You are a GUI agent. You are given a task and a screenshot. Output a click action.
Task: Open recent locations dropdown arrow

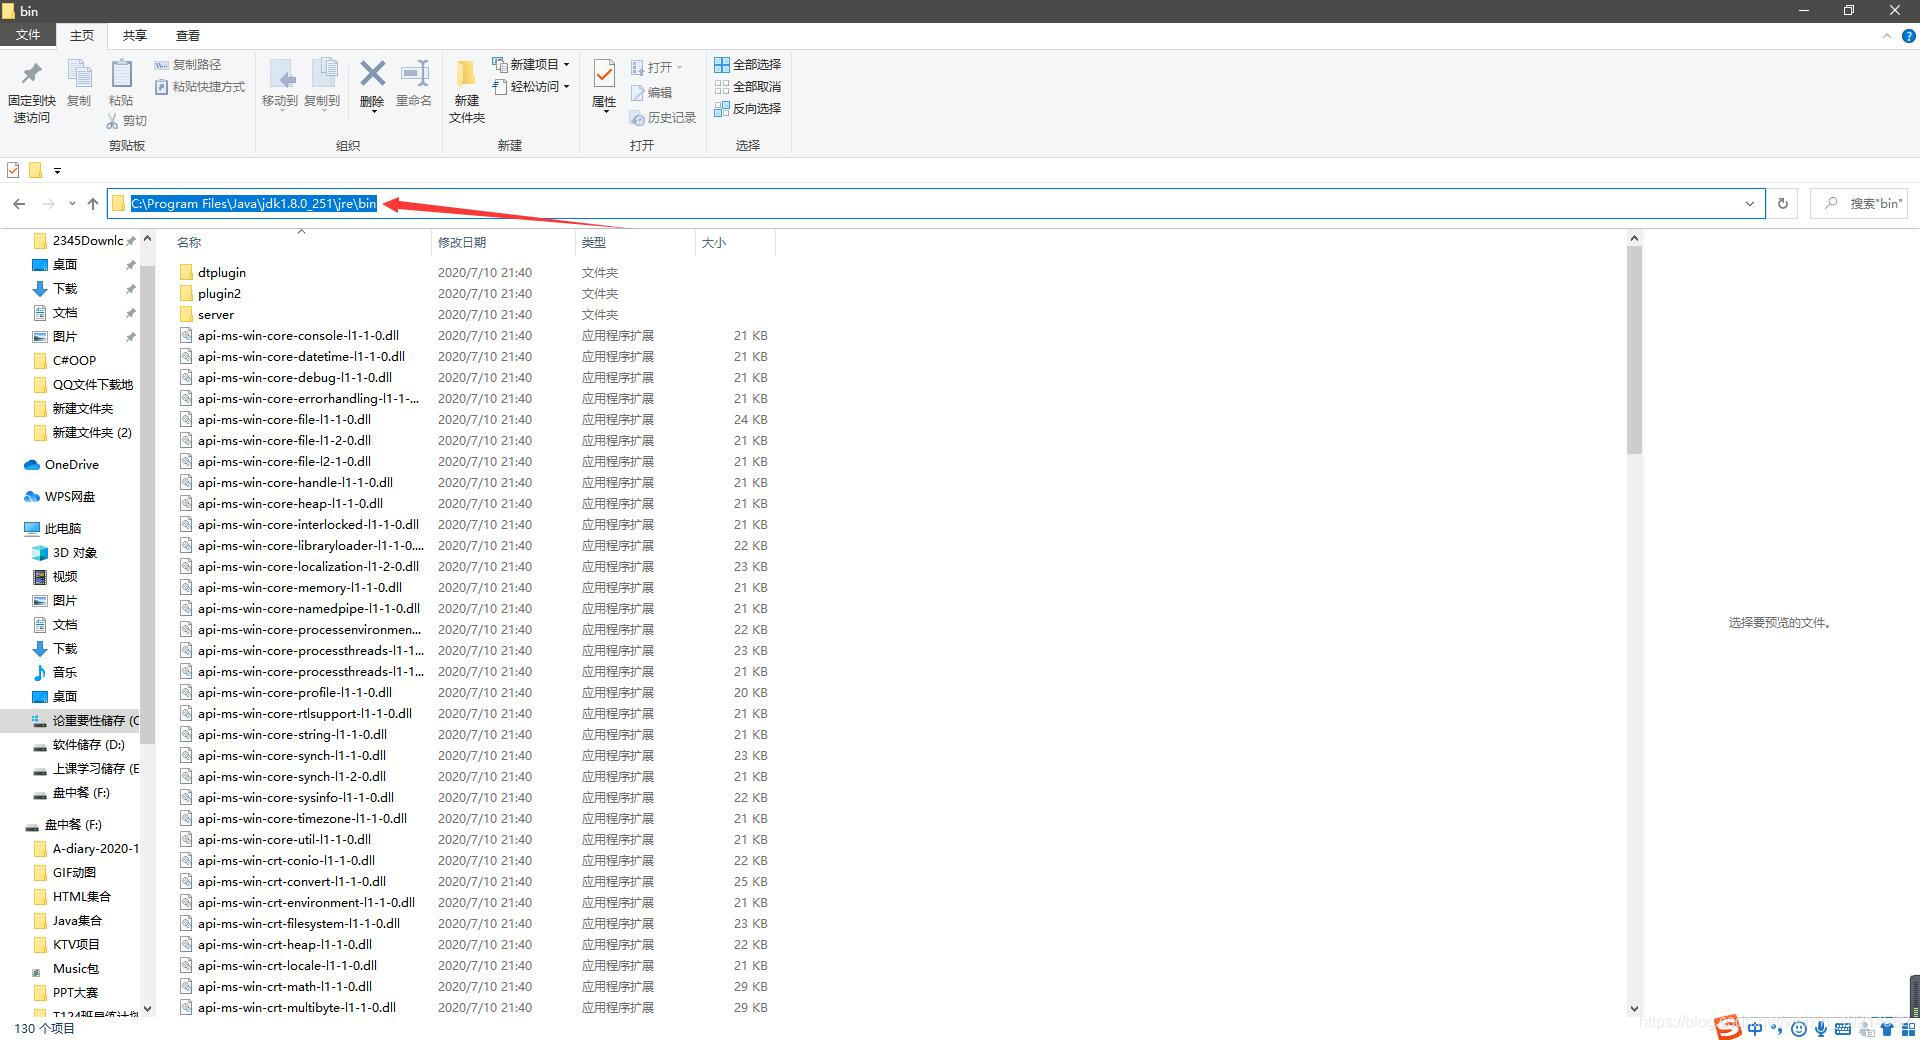[x=72, y=204]
